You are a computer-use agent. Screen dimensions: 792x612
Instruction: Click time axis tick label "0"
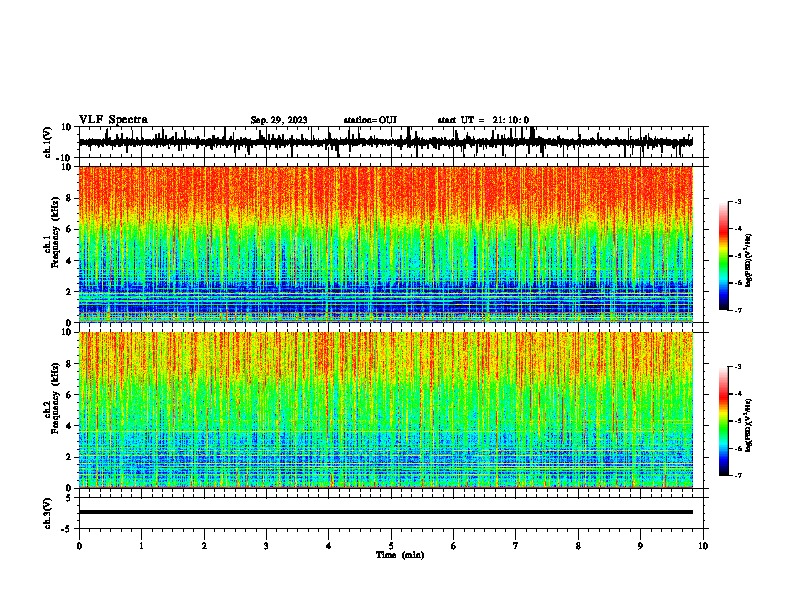[79, 546]
